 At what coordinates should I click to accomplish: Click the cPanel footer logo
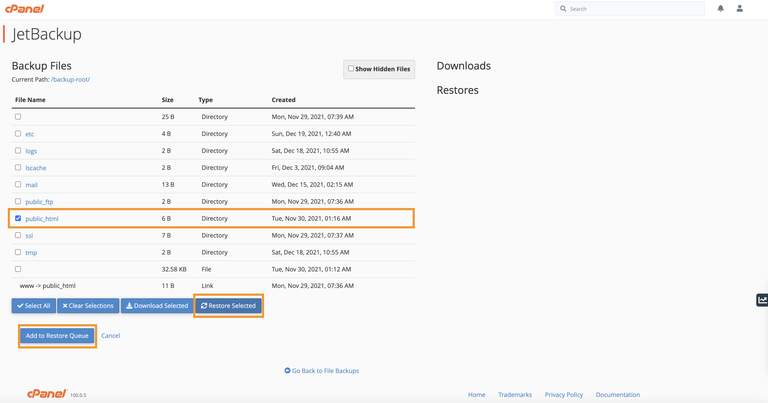(x=47, y=394)
